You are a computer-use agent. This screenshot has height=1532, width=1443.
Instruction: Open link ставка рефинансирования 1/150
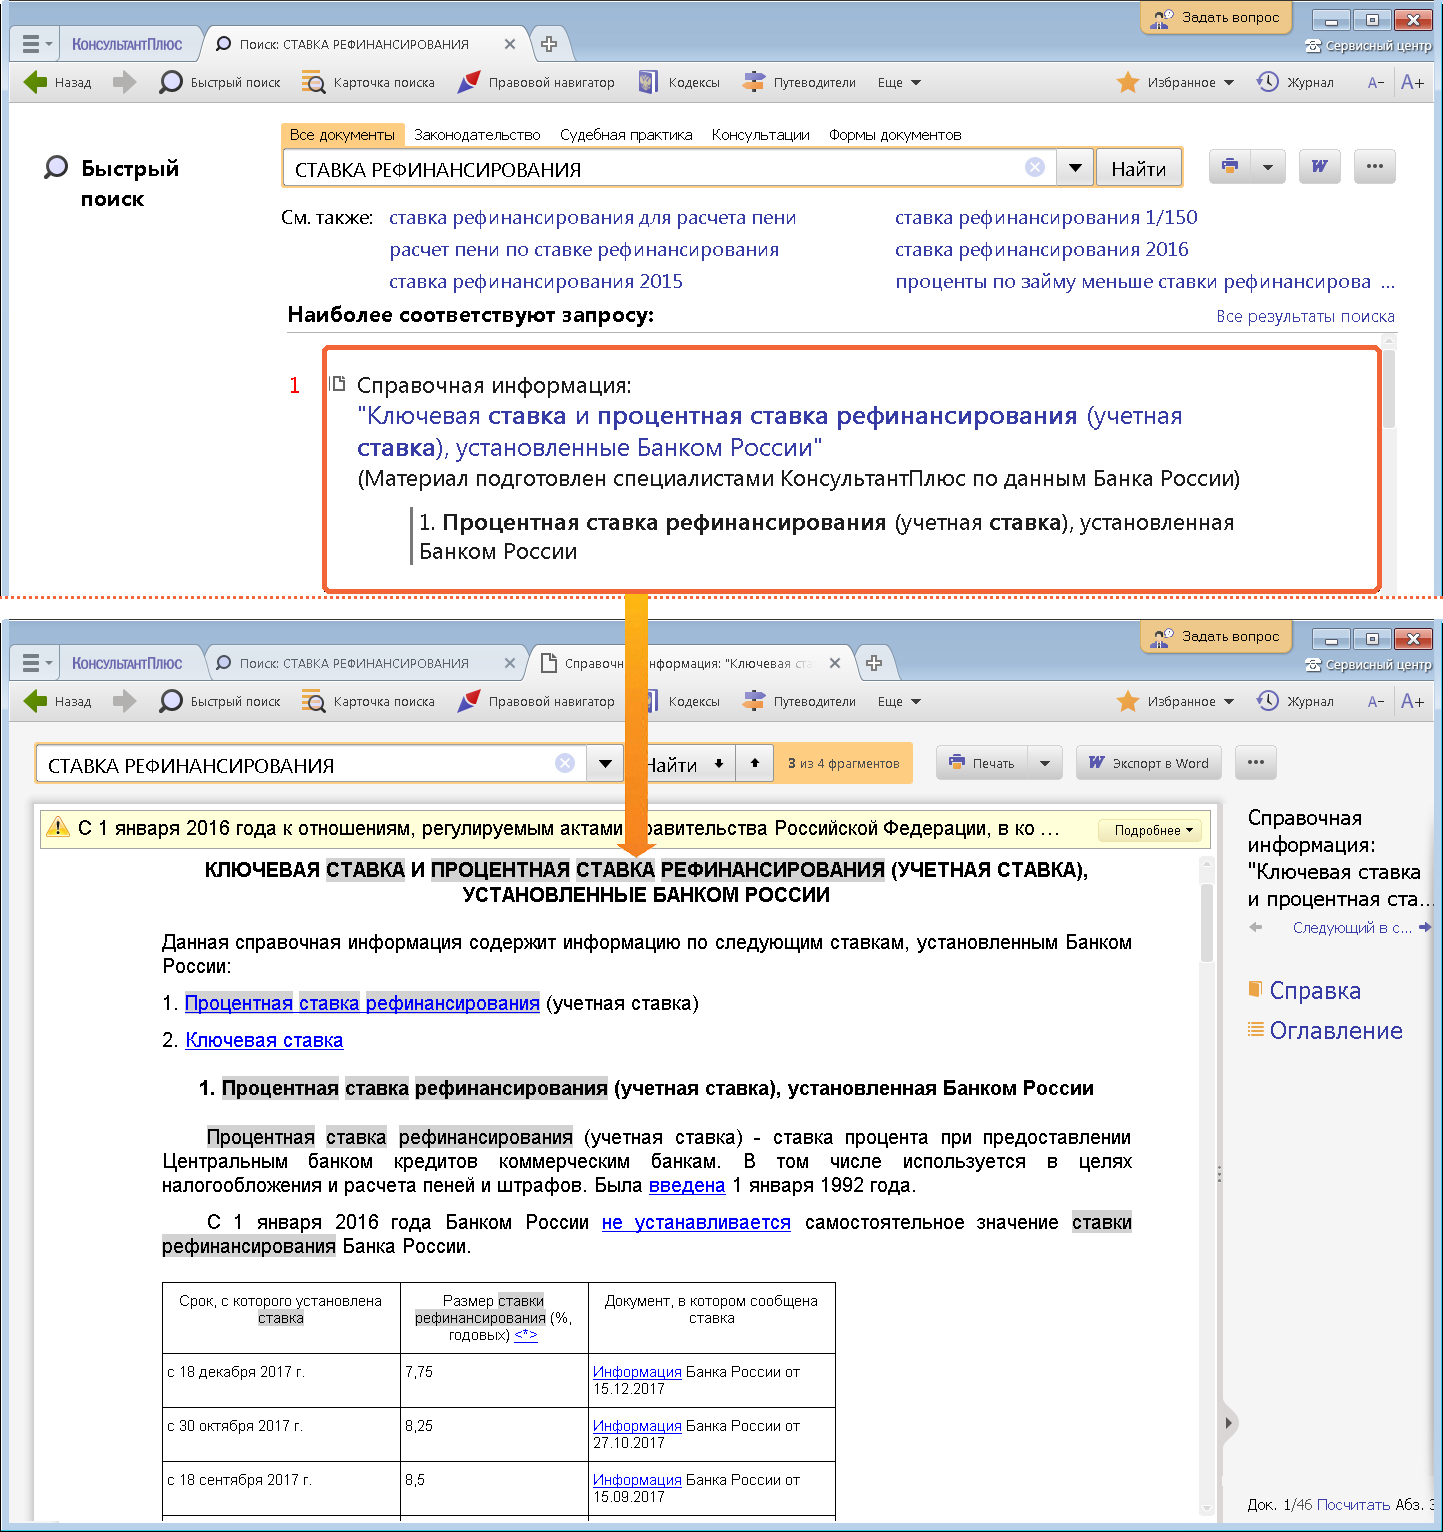coord(1046,218)
